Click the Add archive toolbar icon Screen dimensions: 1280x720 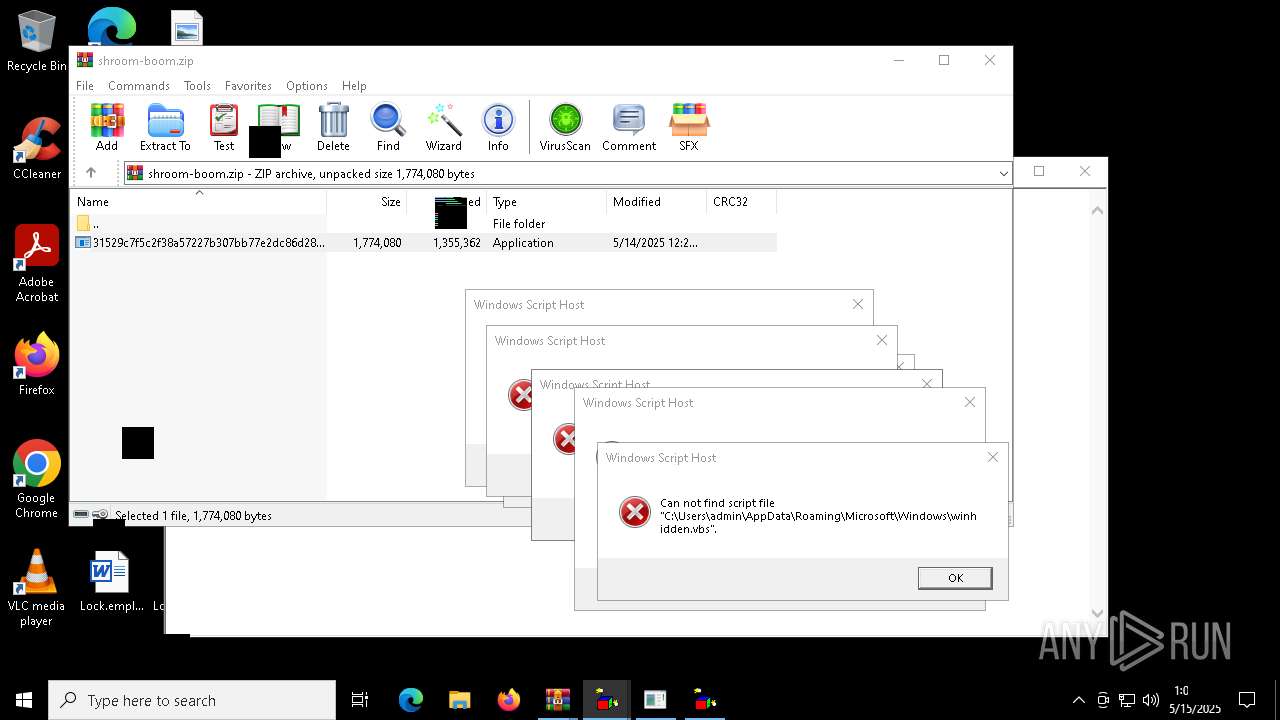point(107,127)
